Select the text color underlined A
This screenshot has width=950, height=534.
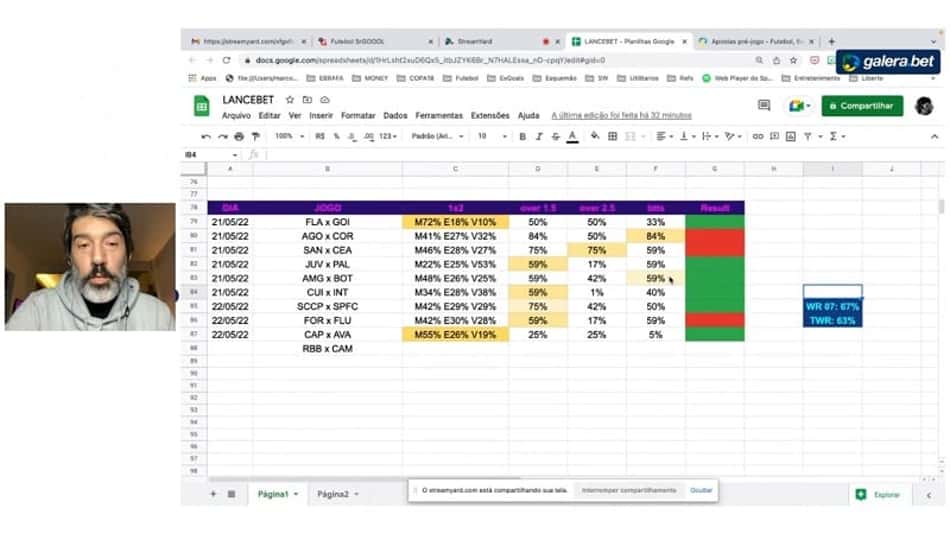573,136
